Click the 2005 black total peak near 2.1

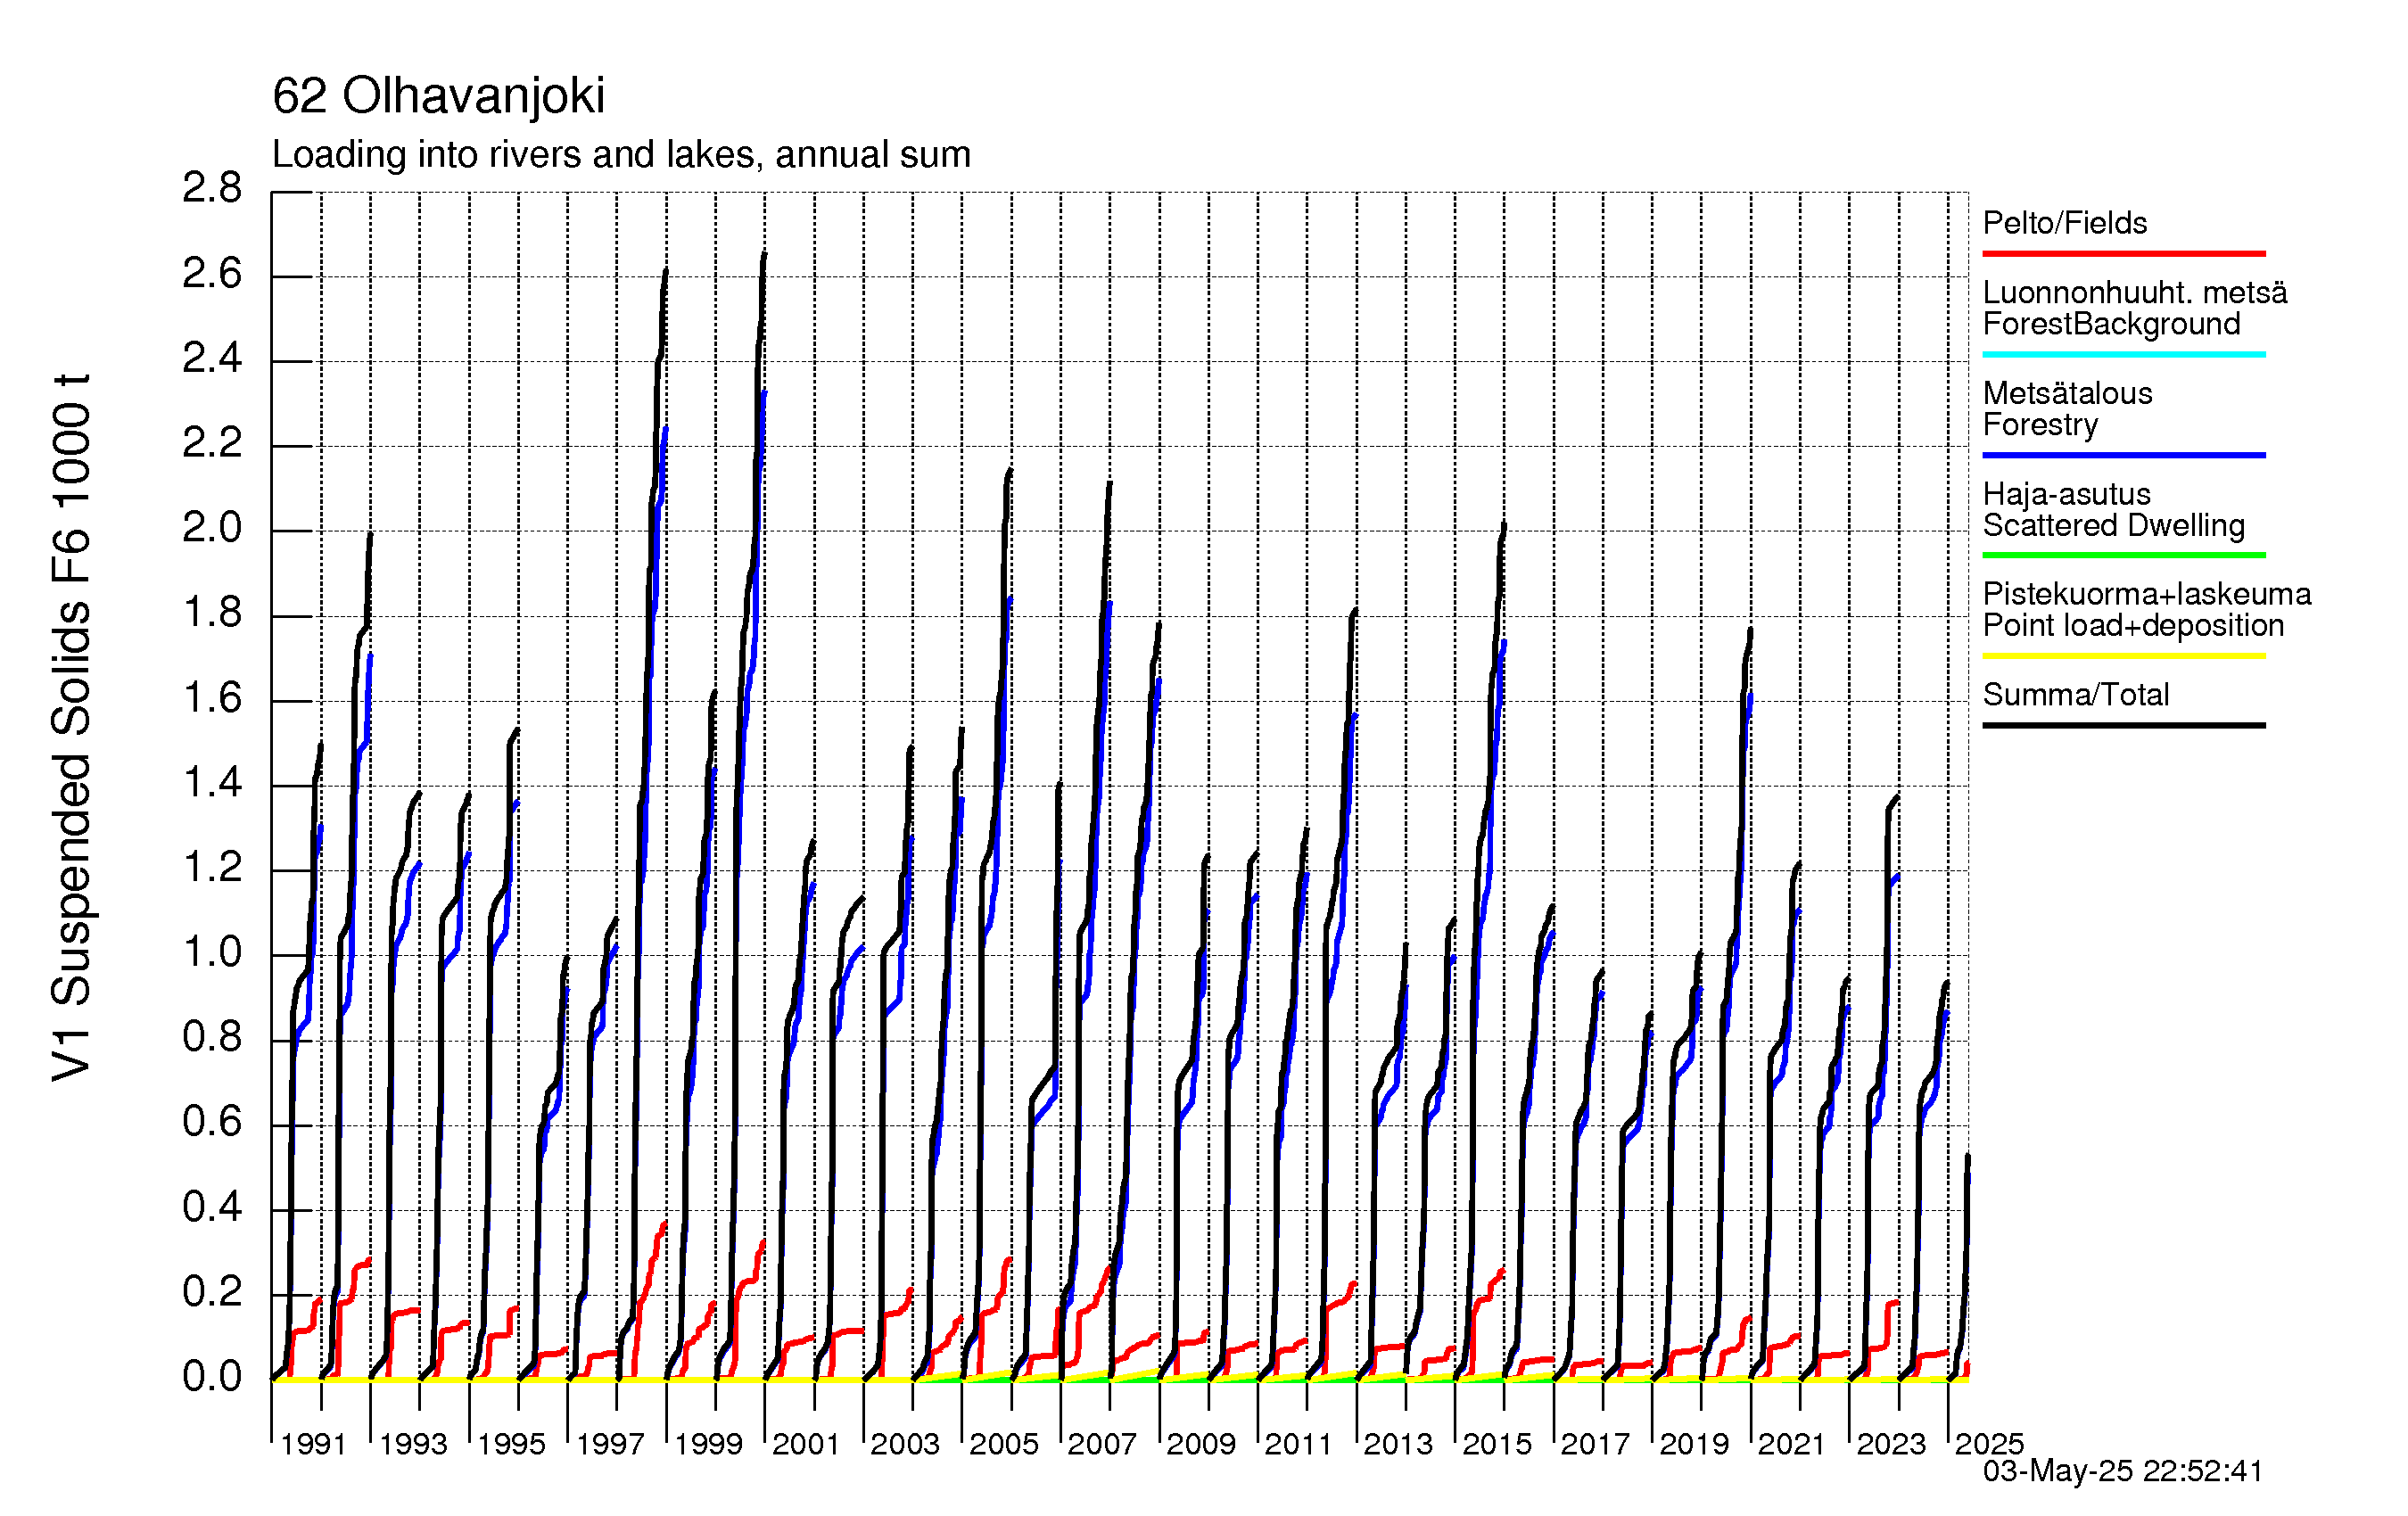(x=1010, y=471)
